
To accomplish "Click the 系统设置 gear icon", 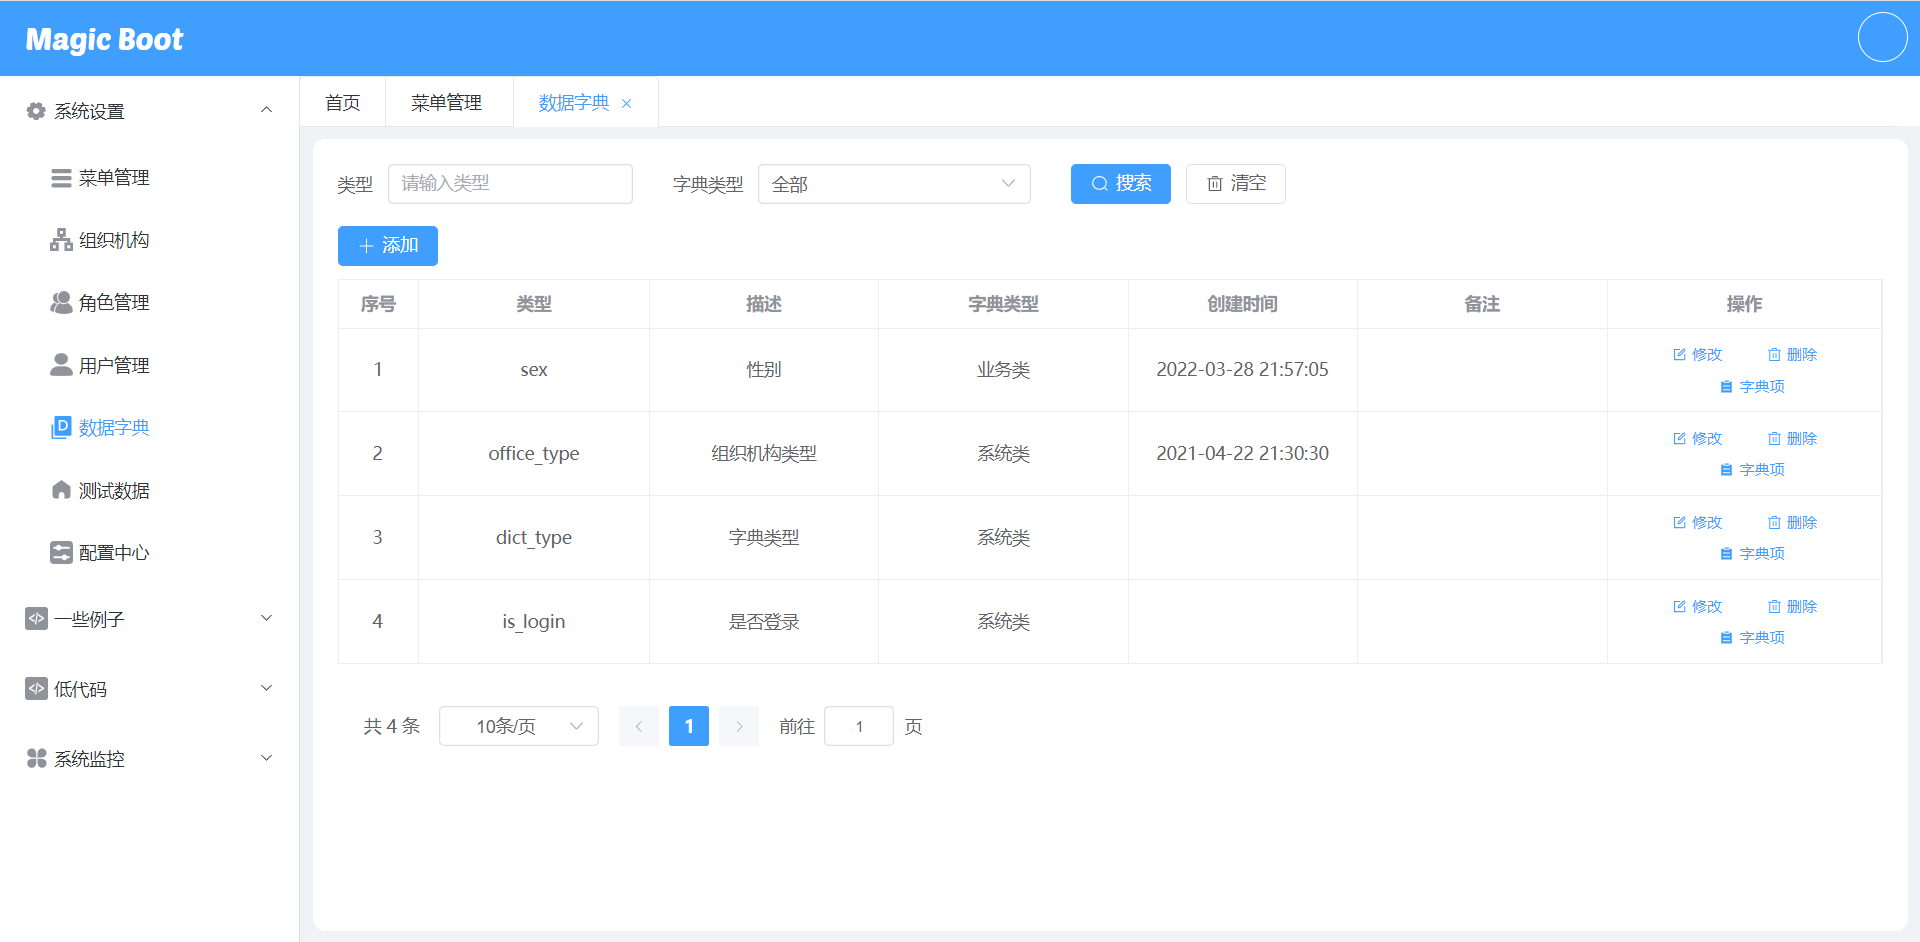I will 36,110.
